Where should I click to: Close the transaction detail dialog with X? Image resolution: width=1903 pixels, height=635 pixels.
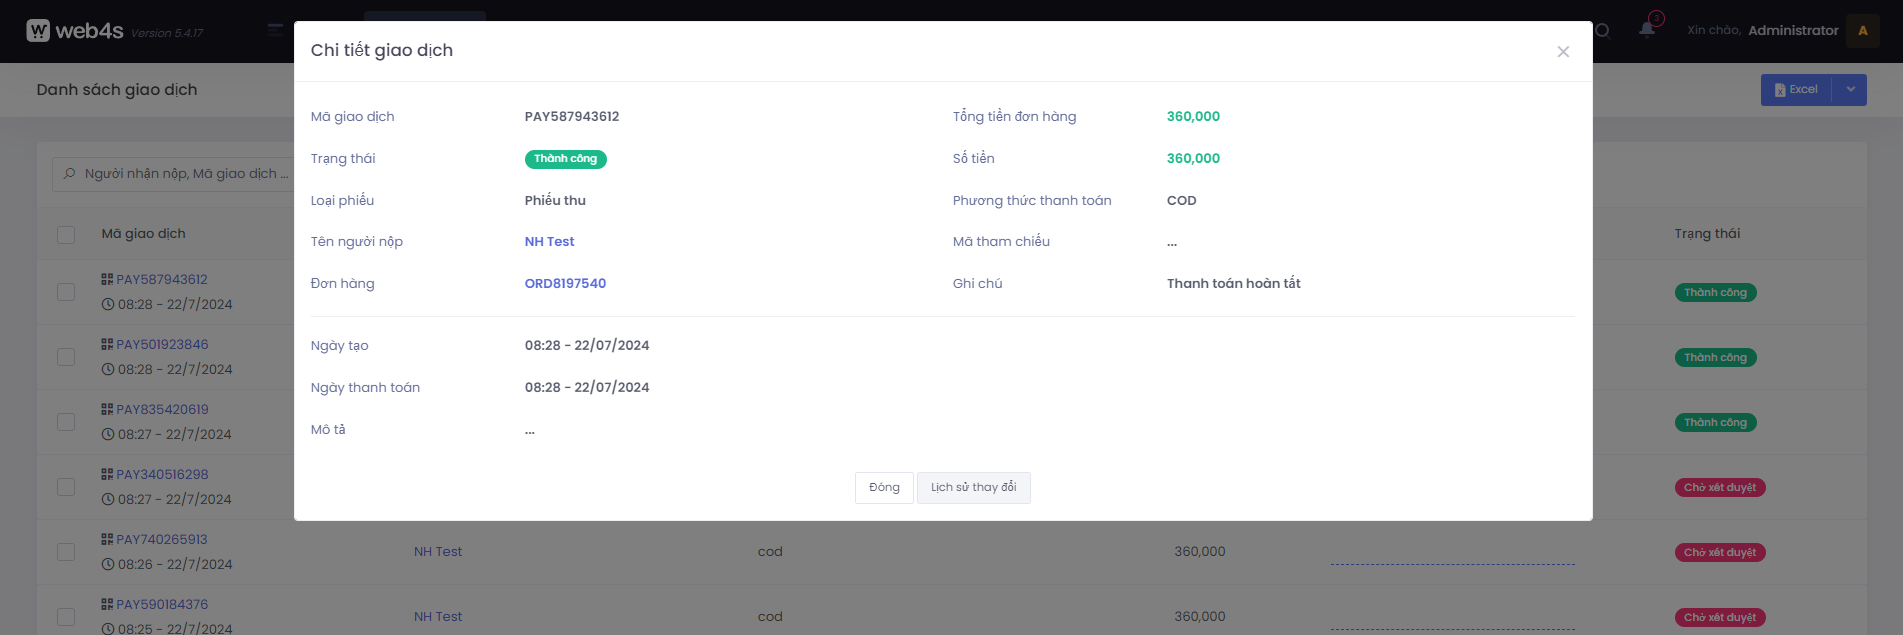(1563, 52)
